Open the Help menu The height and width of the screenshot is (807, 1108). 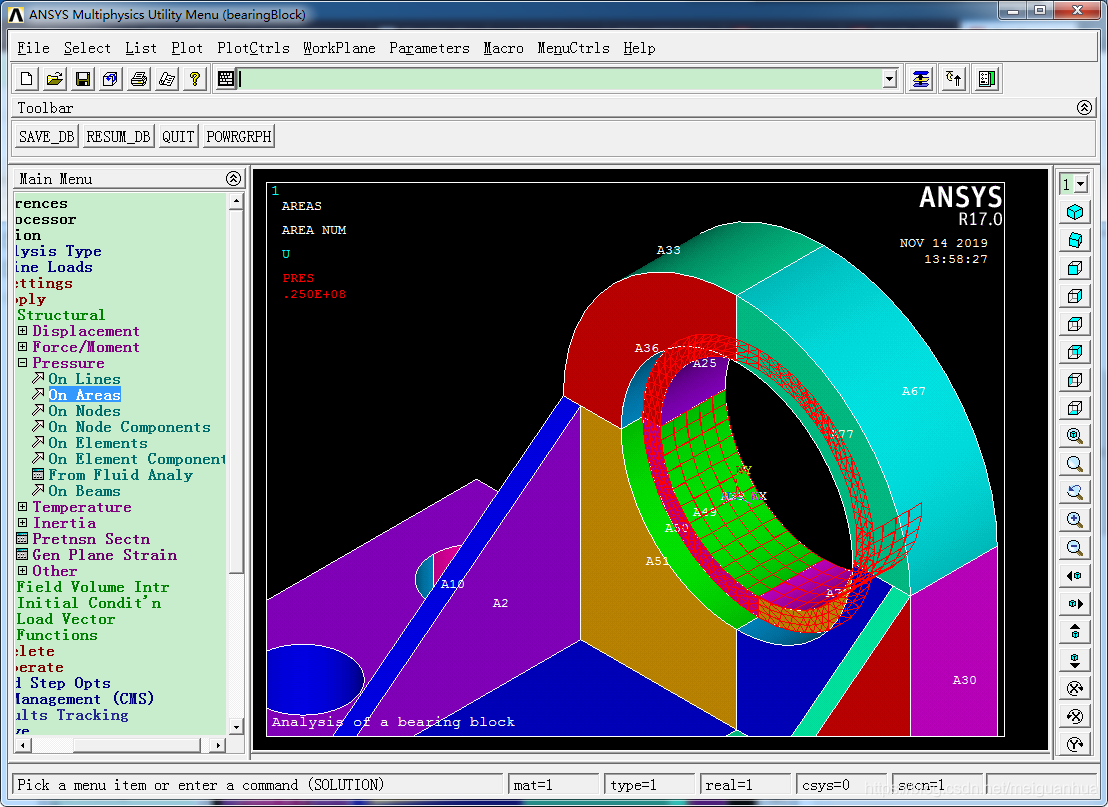point(639,48)
